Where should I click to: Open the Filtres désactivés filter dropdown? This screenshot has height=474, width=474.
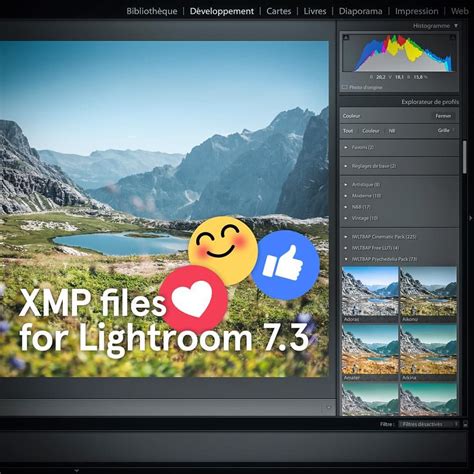(x=429, y=424)
